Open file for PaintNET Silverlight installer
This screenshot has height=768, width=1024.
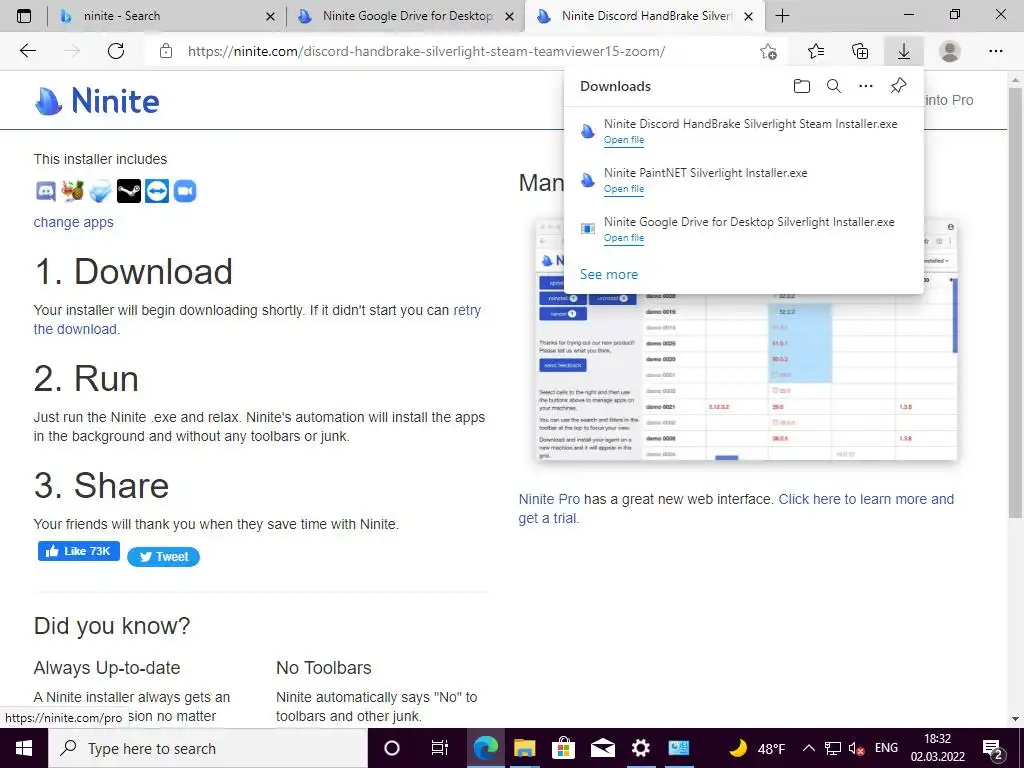coord(624,189)
